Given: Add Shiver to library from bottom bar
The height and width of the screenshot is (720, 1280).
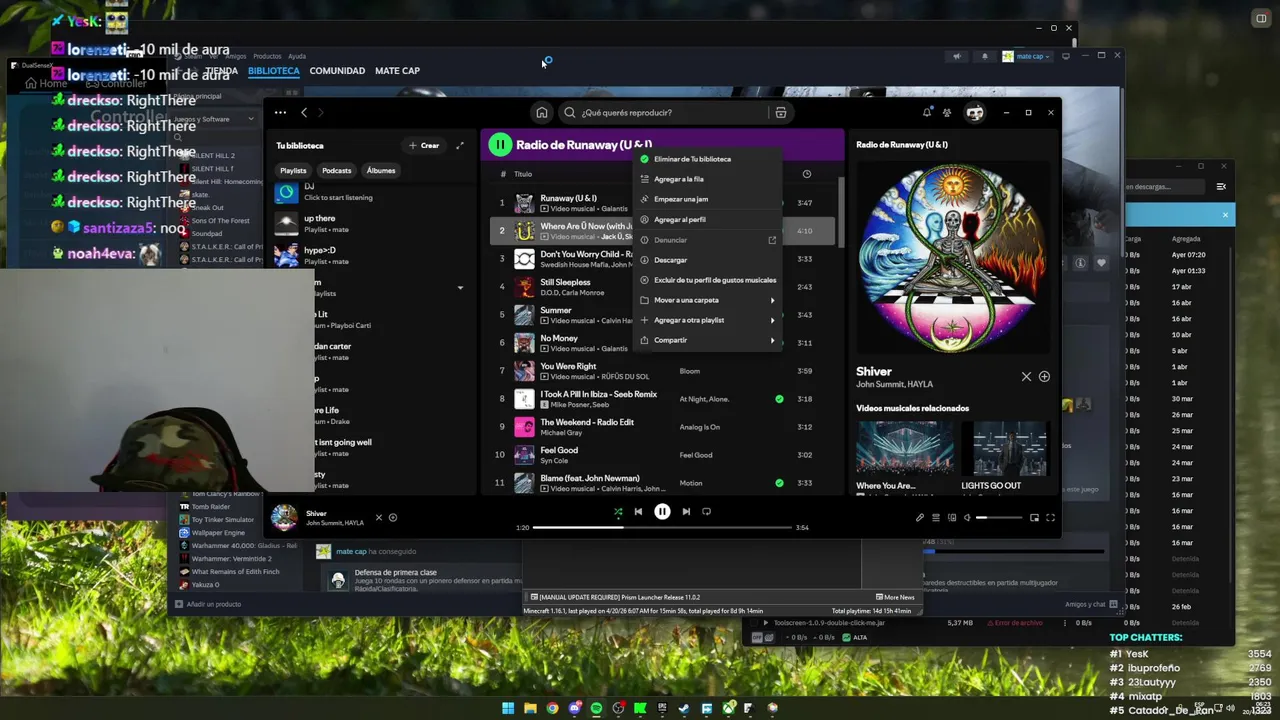Looking at the screenshot, I should click(x=393, y=517).
